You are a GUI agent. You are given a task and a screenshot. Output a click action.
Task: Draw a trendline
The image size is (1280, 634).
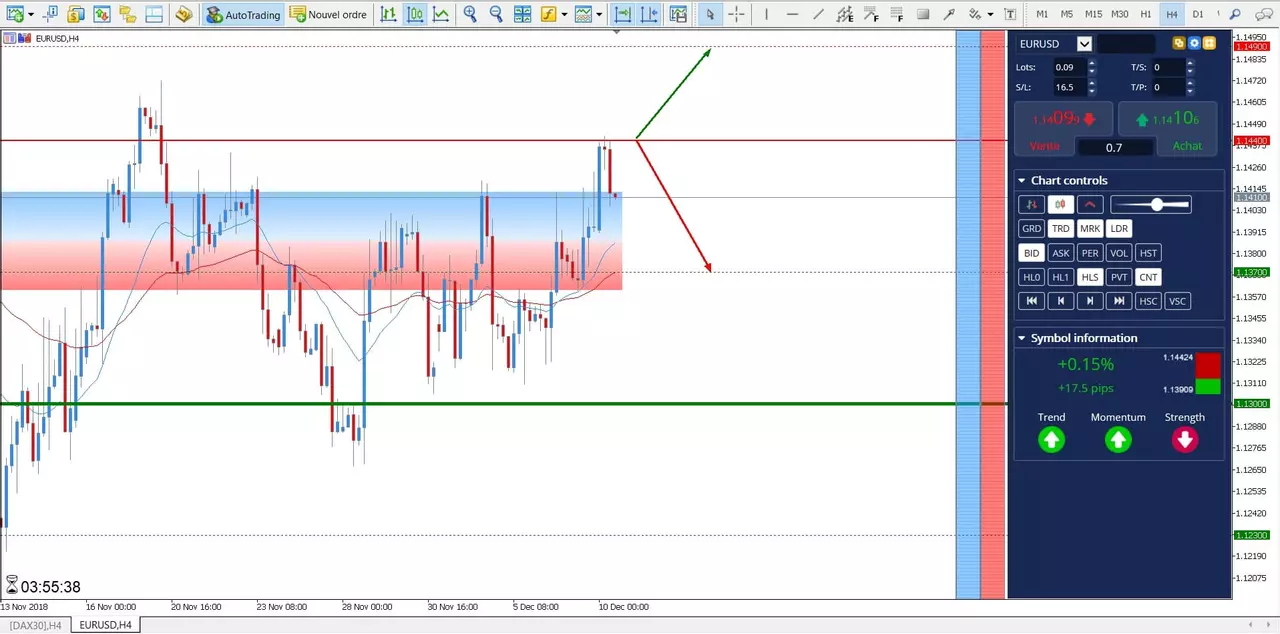[819, 14]
